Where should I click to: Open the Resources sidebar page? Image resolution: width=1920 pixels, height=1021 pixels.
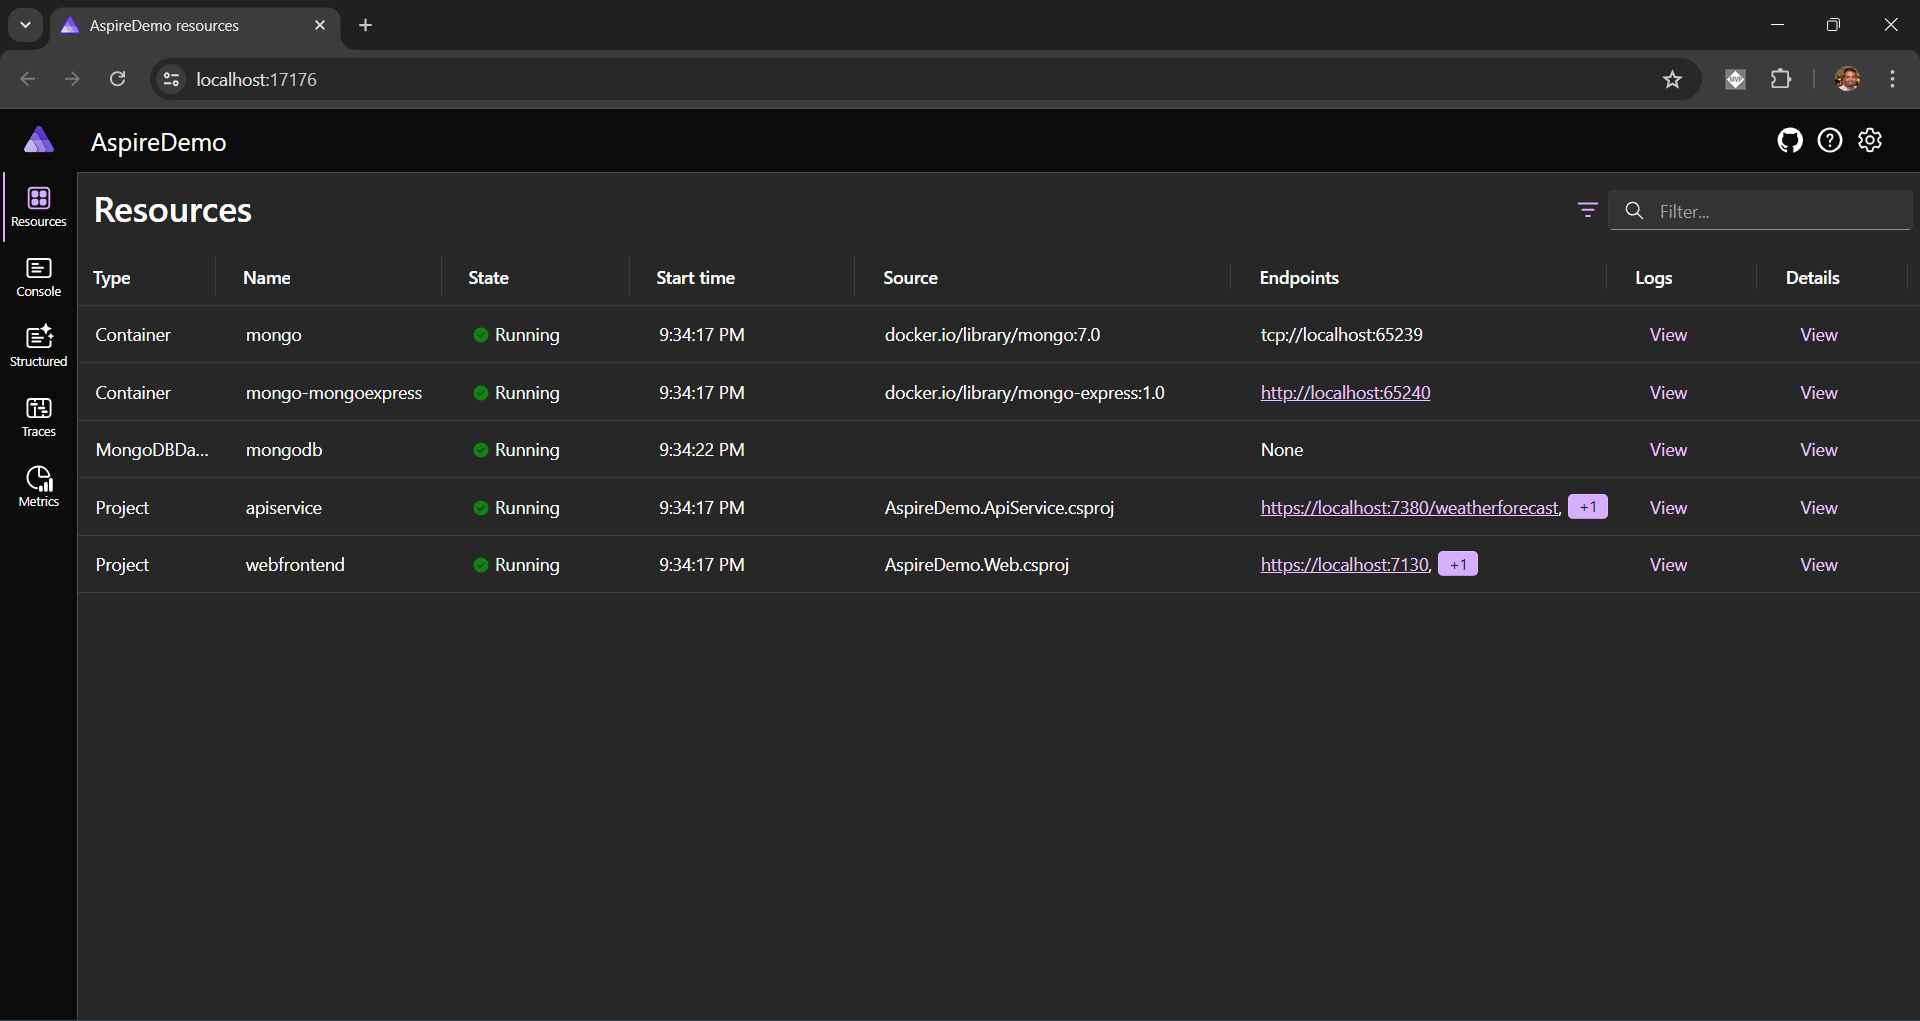39,207
